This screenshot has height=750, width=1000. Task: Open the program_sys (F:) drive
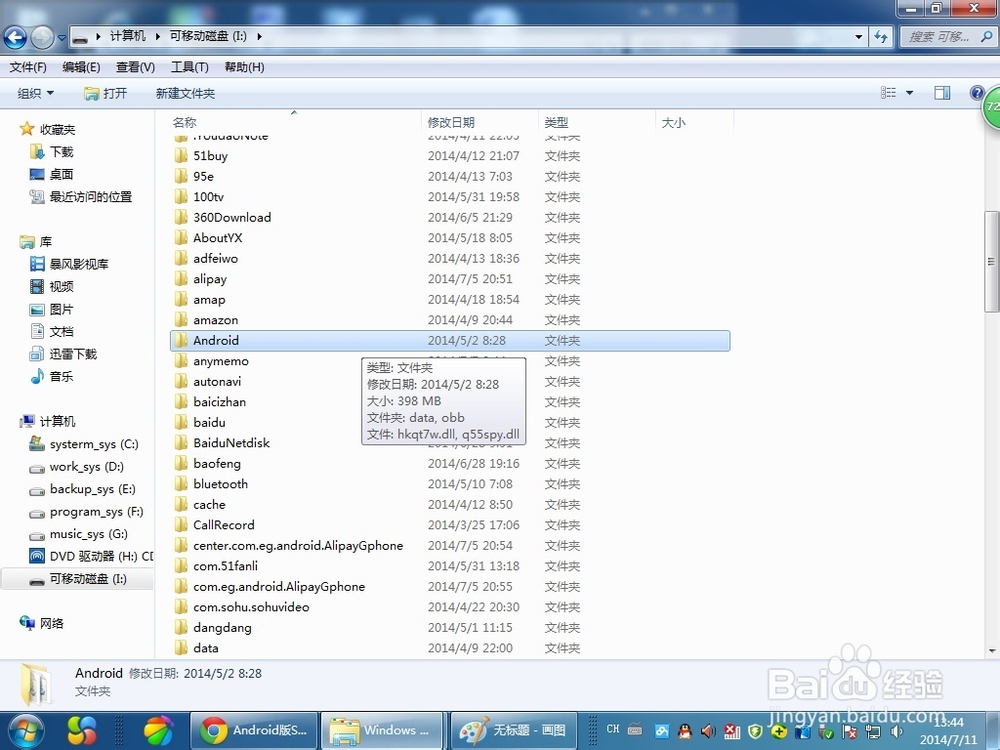coord(86,511)
